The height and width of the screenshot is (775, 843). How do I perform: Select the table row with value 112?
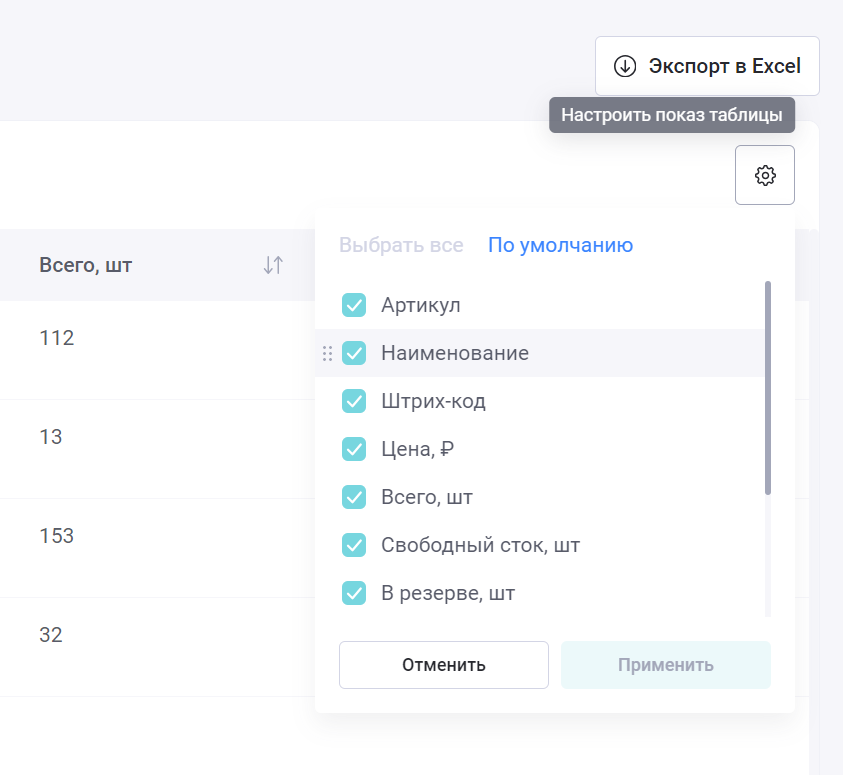tap(157, 350)
